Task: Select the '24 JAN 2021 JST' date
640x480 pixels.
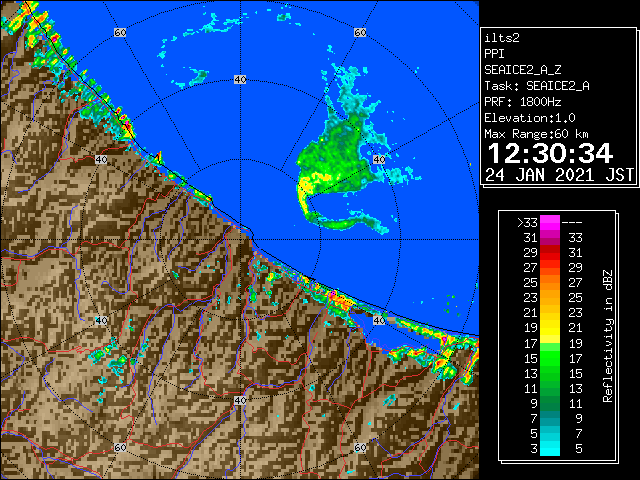Action: click(x=559, y=175)
